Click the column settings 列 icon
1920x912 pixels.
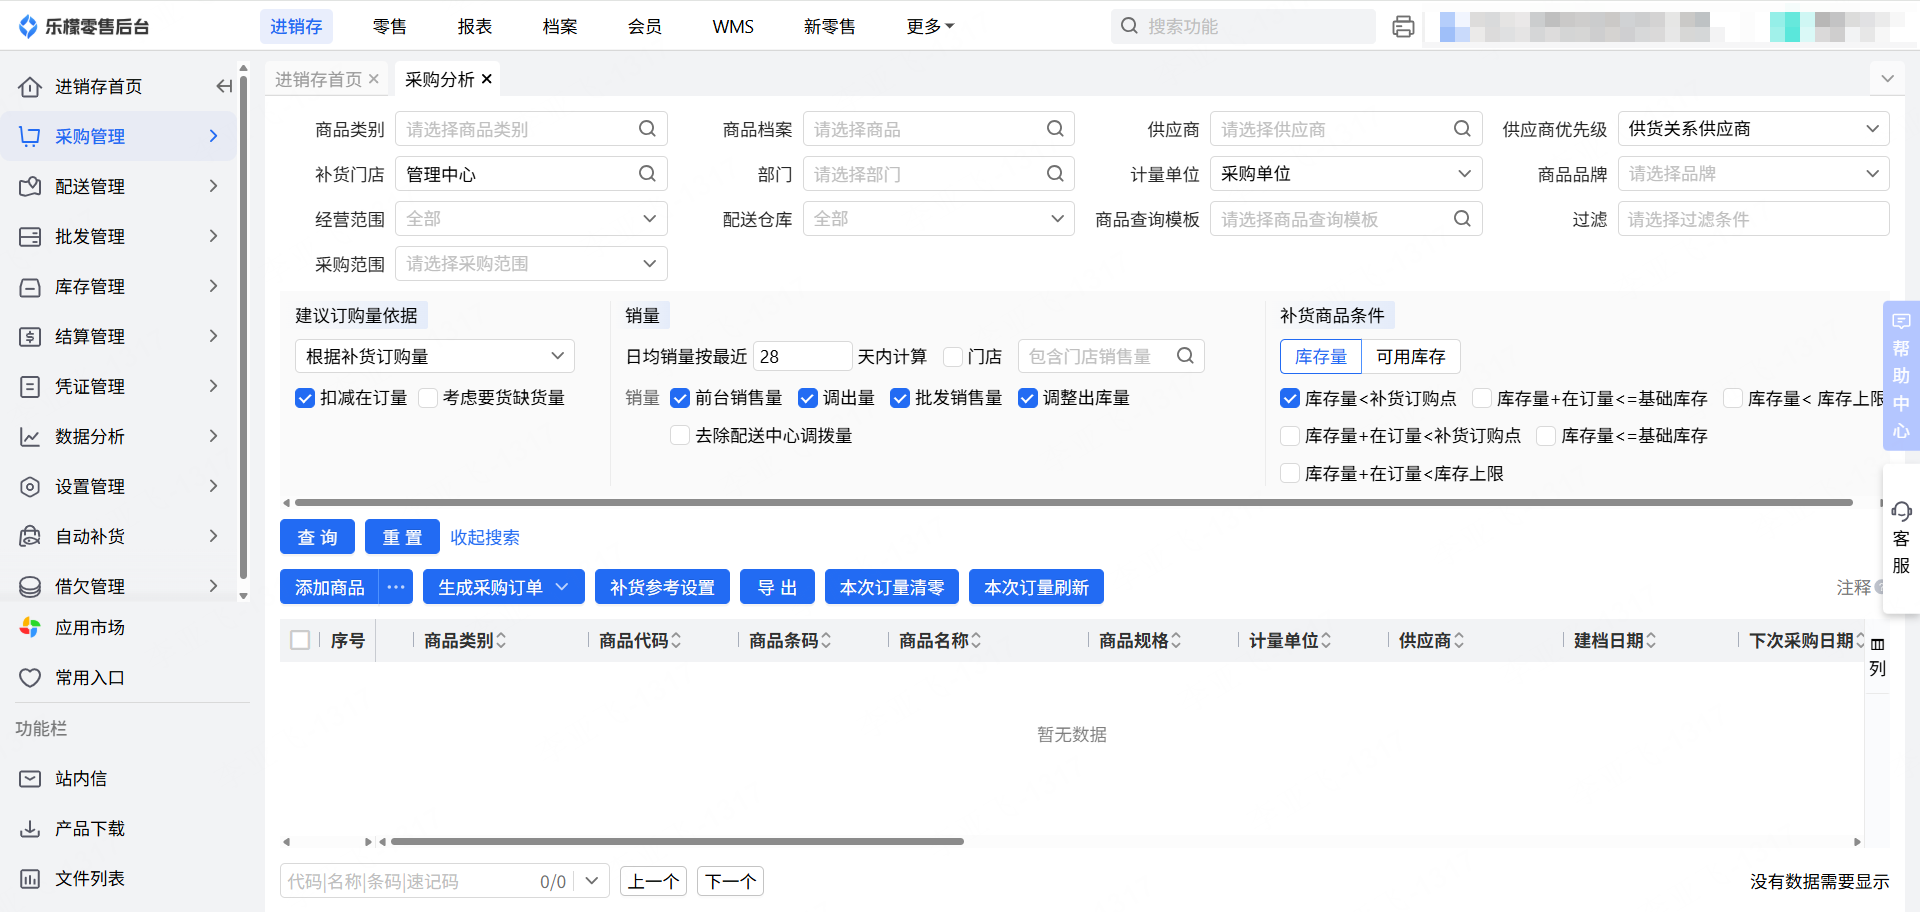[1877, 656]
